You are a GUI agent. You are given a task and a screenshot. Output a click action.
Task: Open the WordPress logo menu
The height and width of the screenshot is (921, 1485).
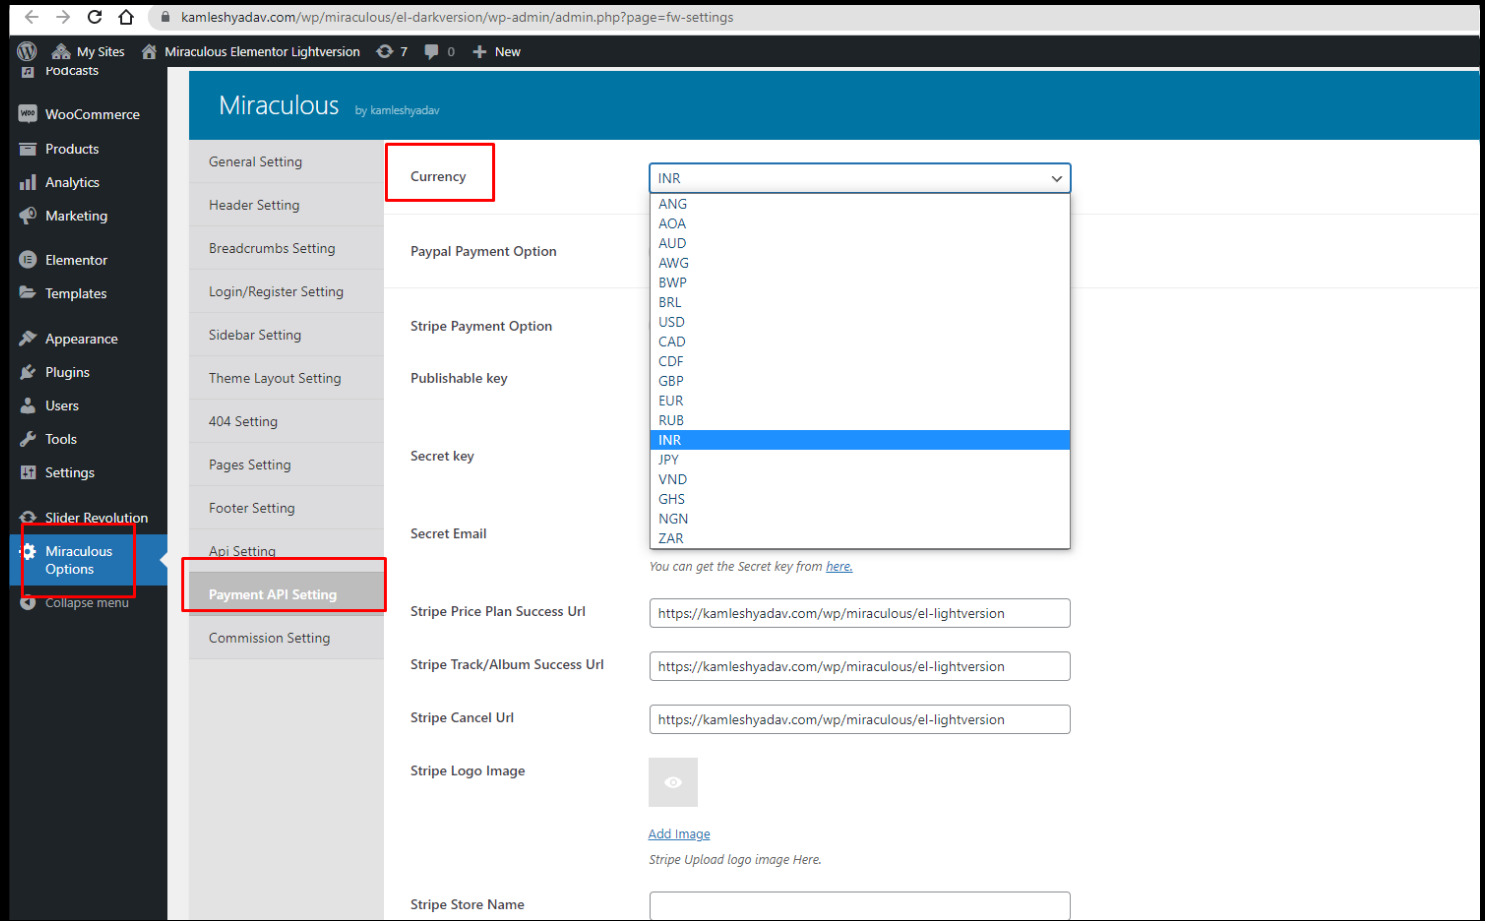point(27,51)
